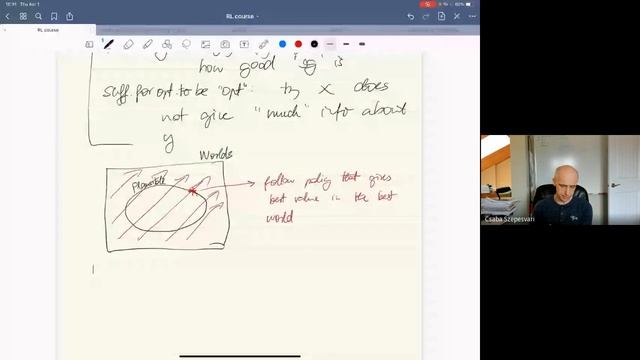Image resolution: width=640 pixels, height=360 pixels.
Task: Switch to the RL course document tab
Action: tap(48, 30)
